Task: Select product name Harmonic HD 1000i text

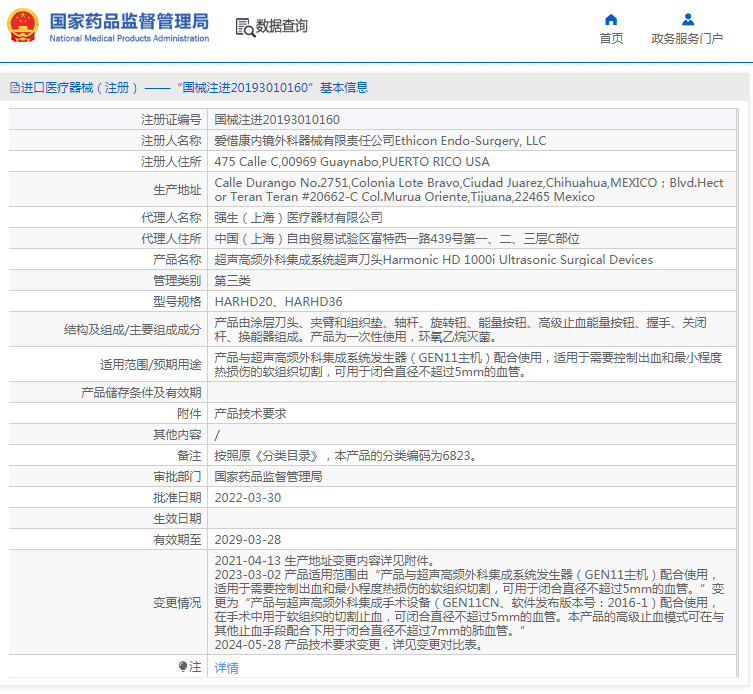Action: 518,260
